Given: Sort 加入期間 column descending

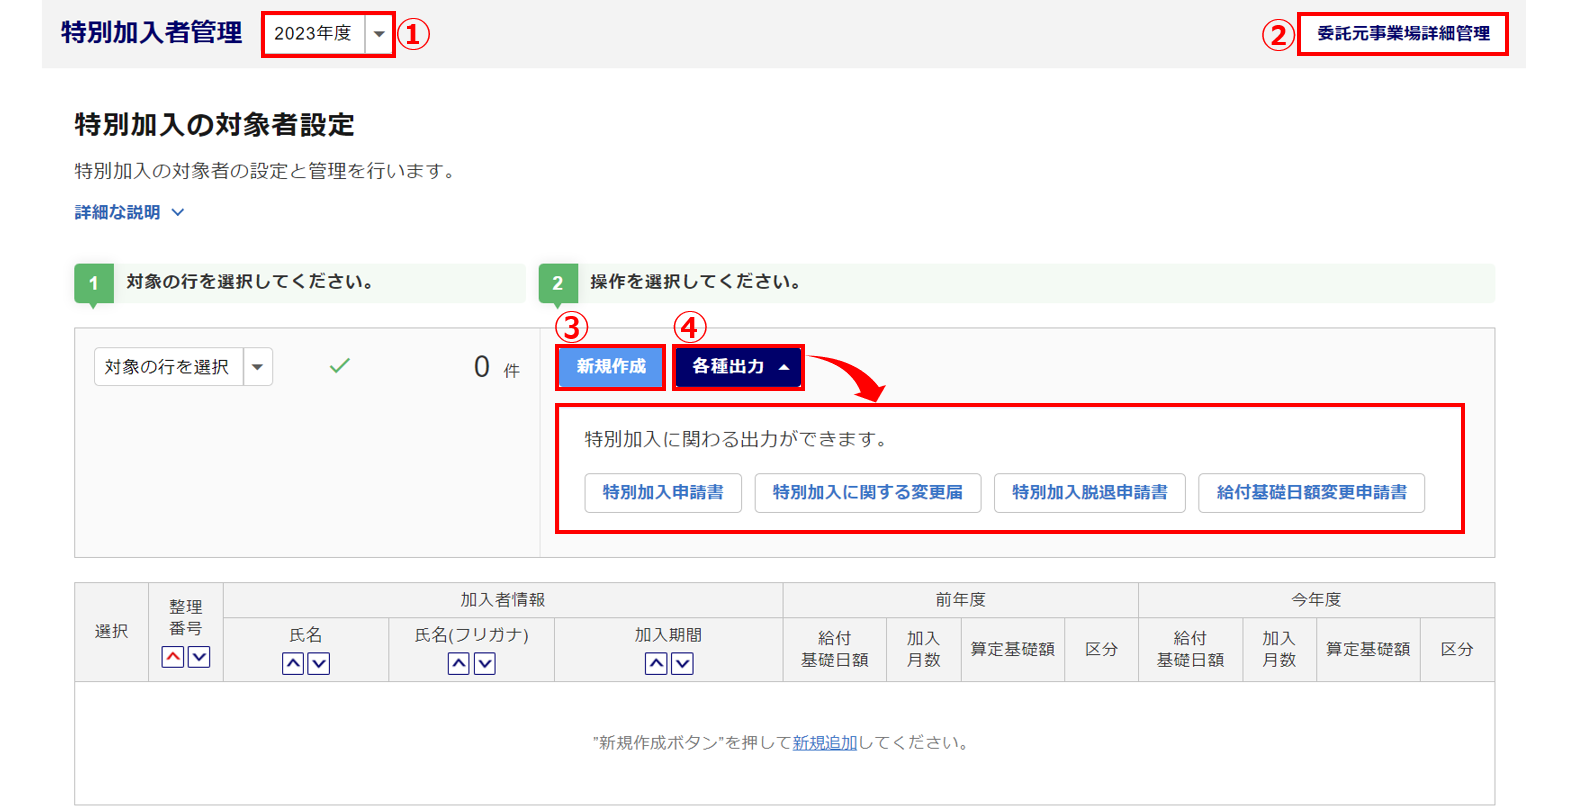Looking at the screenshot, I should [682, 663].
